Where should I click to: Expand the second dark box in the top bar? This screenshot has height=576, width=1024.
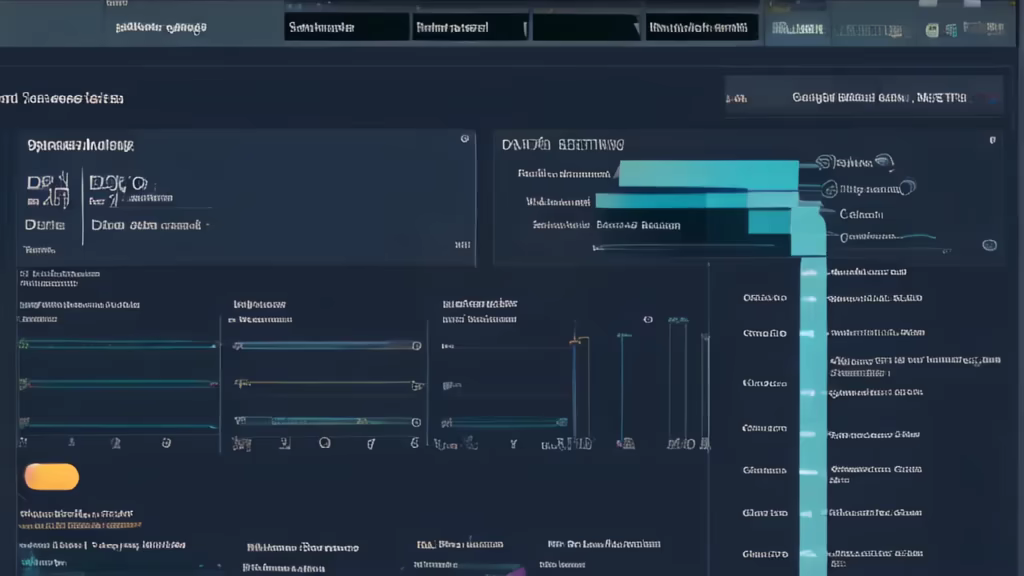click(470, 28)
